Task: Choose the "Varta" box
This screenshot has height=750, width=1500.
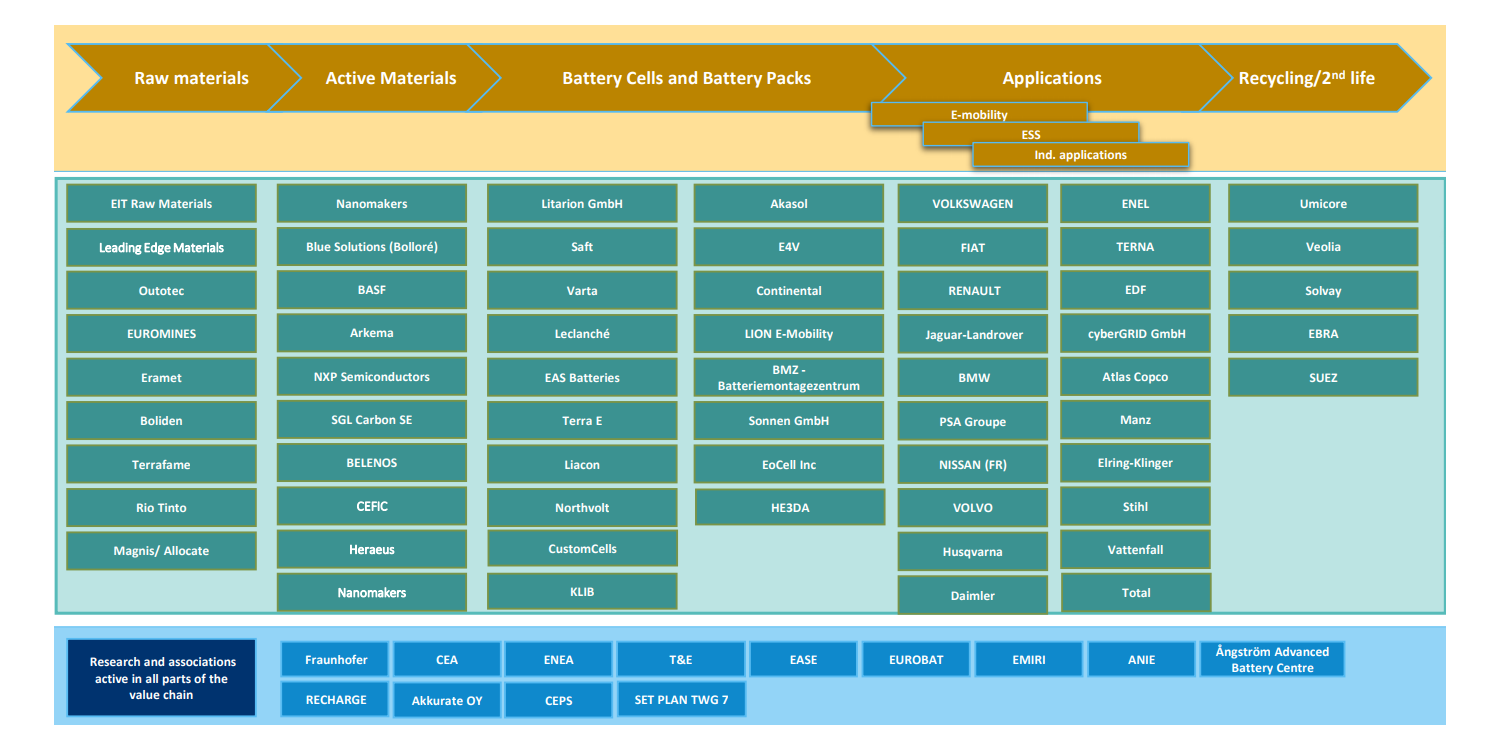Action: [x=582, y=291]
